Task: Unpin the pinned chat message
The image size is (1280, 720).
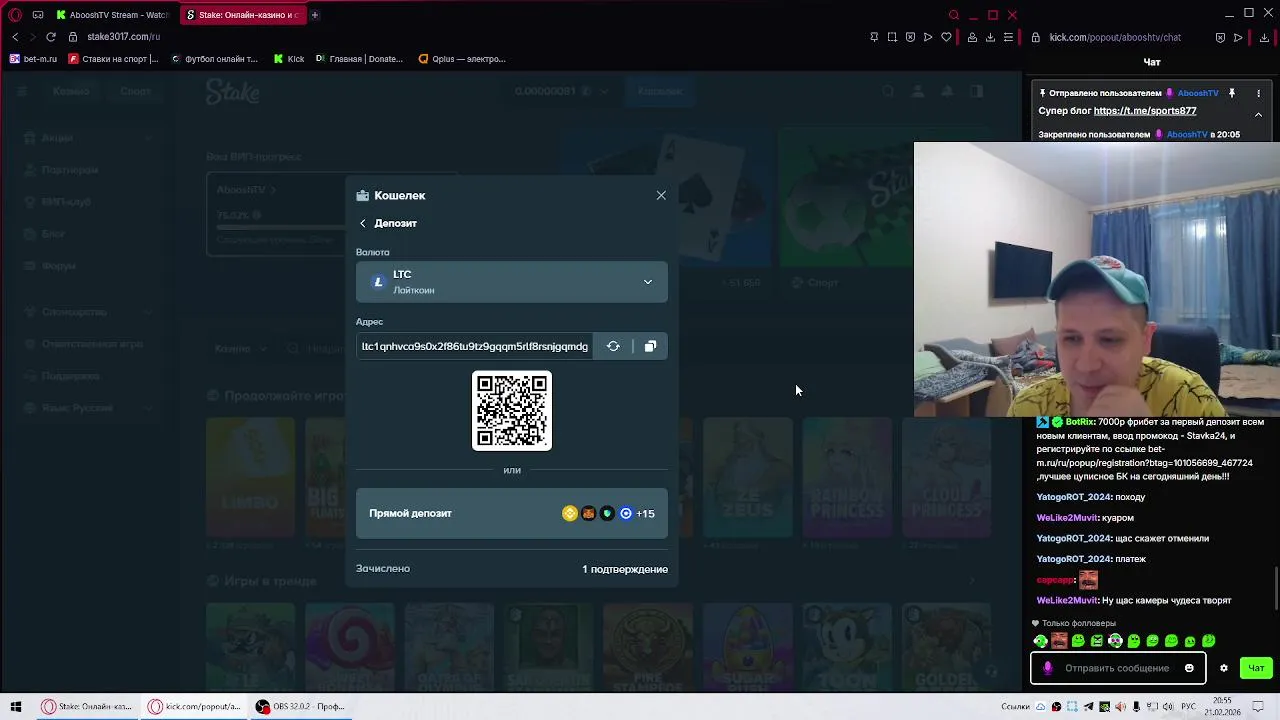Action: pos(1232,93)
